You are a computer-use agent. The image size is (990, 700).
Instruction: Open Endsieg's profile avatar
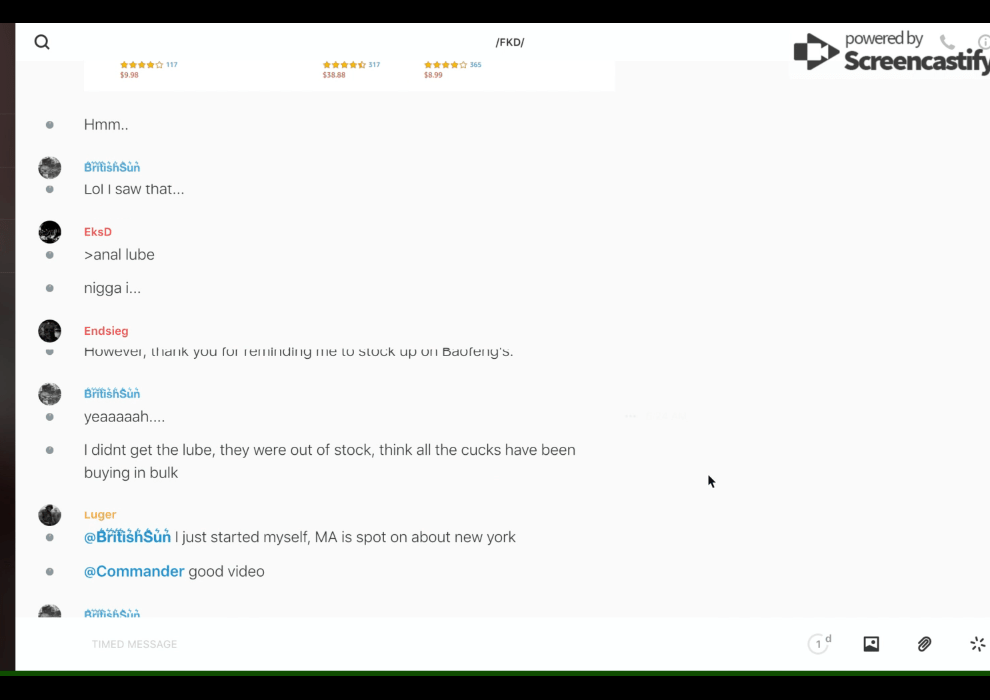[50, 331]
